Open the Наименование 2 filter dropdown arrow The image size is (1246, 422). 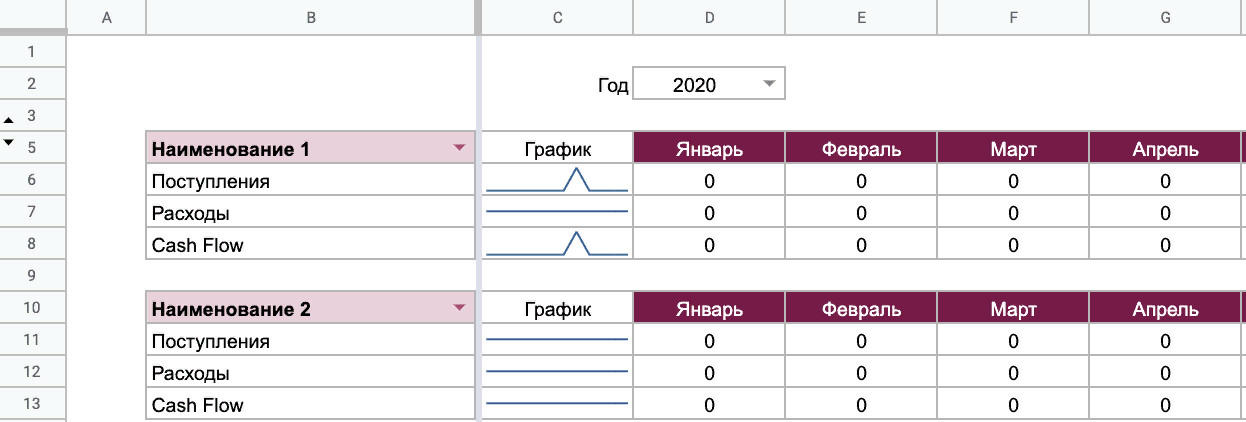[459, 309]
